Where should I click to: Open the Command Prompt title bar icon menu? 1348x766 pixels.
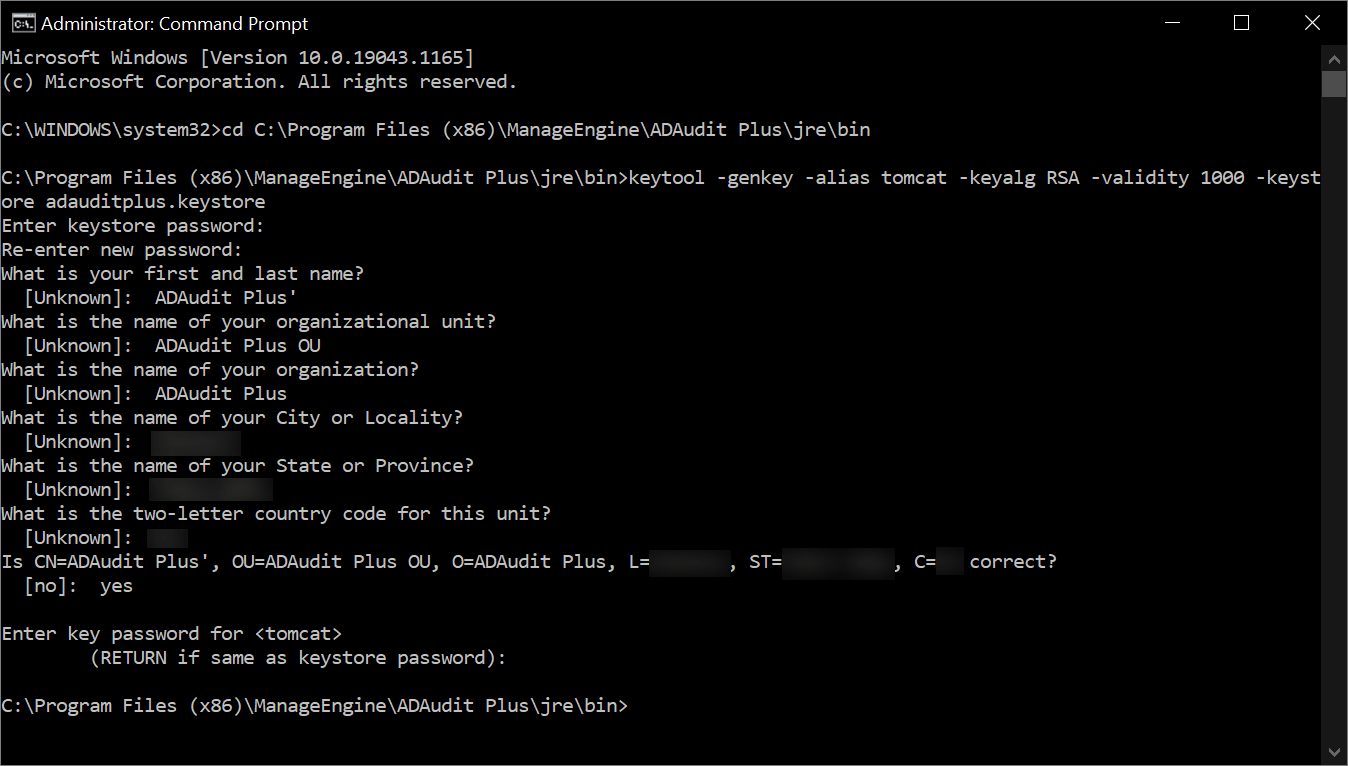pos(22,22)
